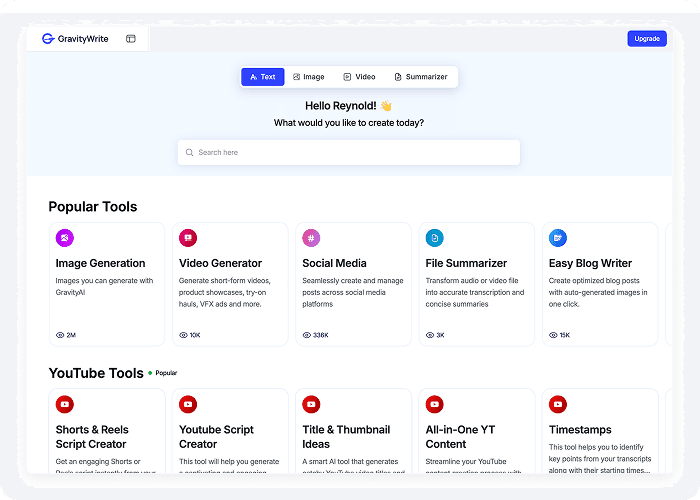Click the Search here input field
This screenshot has width=700, height=500.
[349, 153]
